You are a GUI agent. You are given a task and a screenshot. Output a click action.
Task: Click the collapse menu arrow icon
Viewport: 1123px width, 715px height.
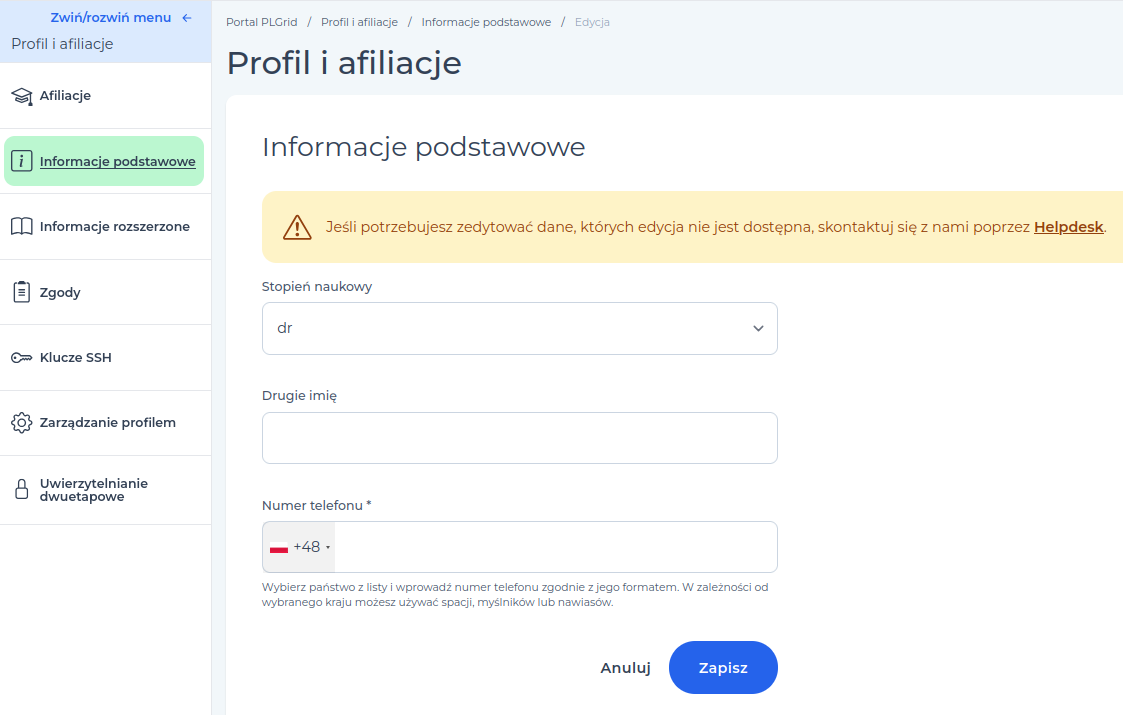[x=187, y=18]
